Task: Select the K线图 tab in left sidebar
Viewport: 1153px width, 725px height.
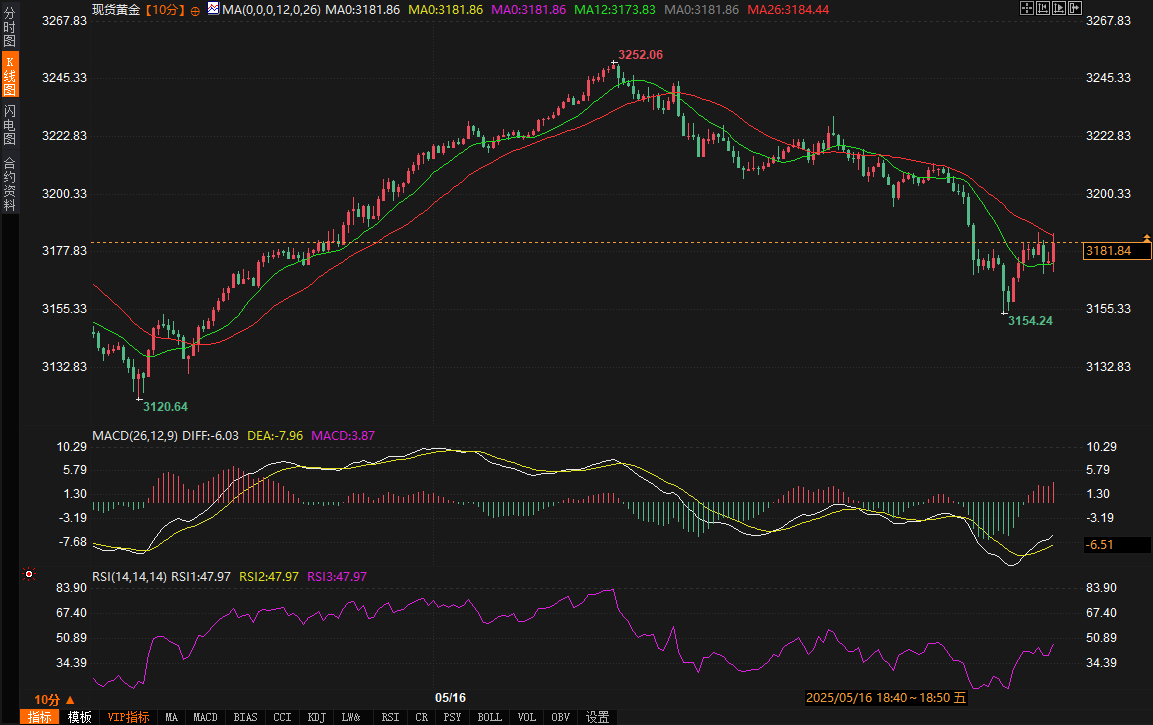Action: click(10, 74)
